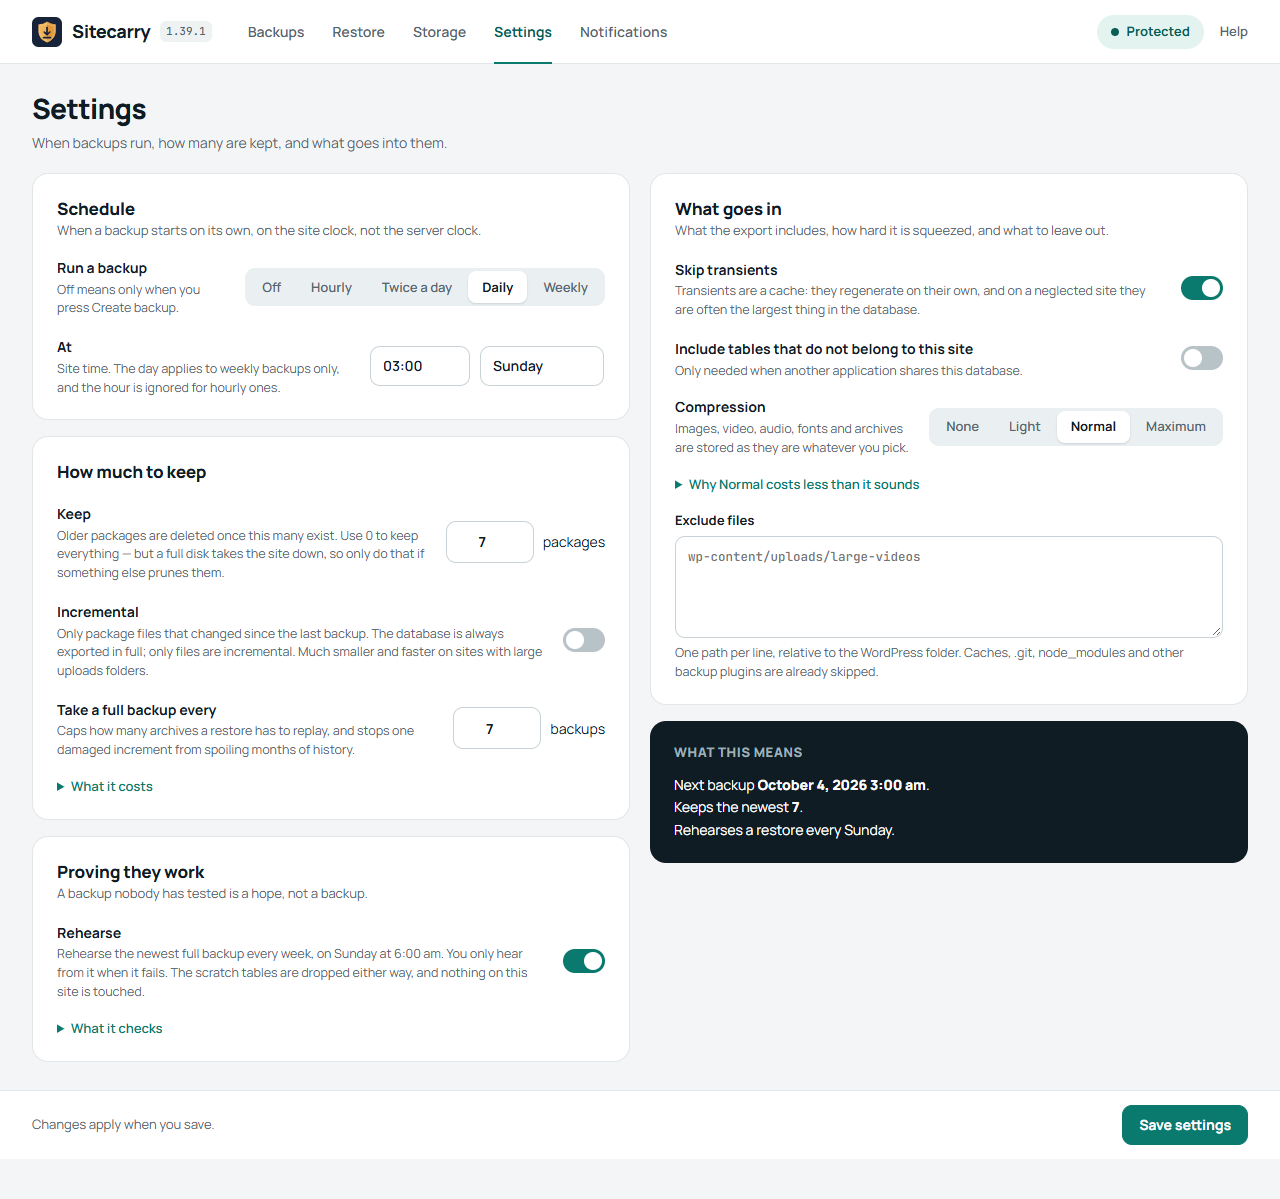Open the Help link
This screenshot has height=1199, width=1280.
pyautogui.click(x=1234, y=32)
